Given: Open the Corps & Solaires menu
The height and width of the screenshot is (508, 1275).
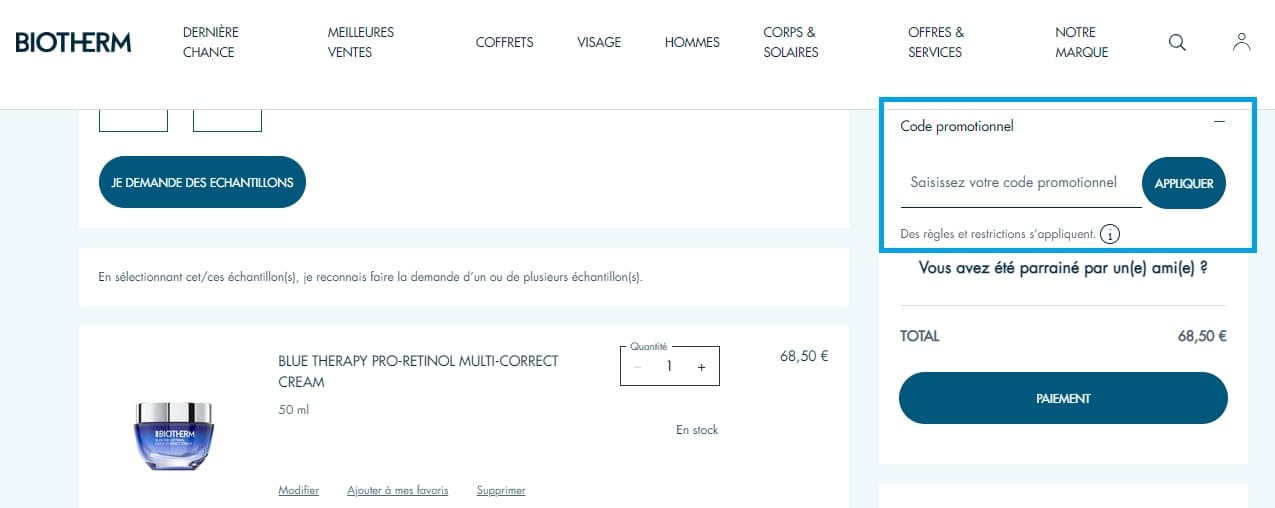Looking at the screenshot, I should click(791, 42).
